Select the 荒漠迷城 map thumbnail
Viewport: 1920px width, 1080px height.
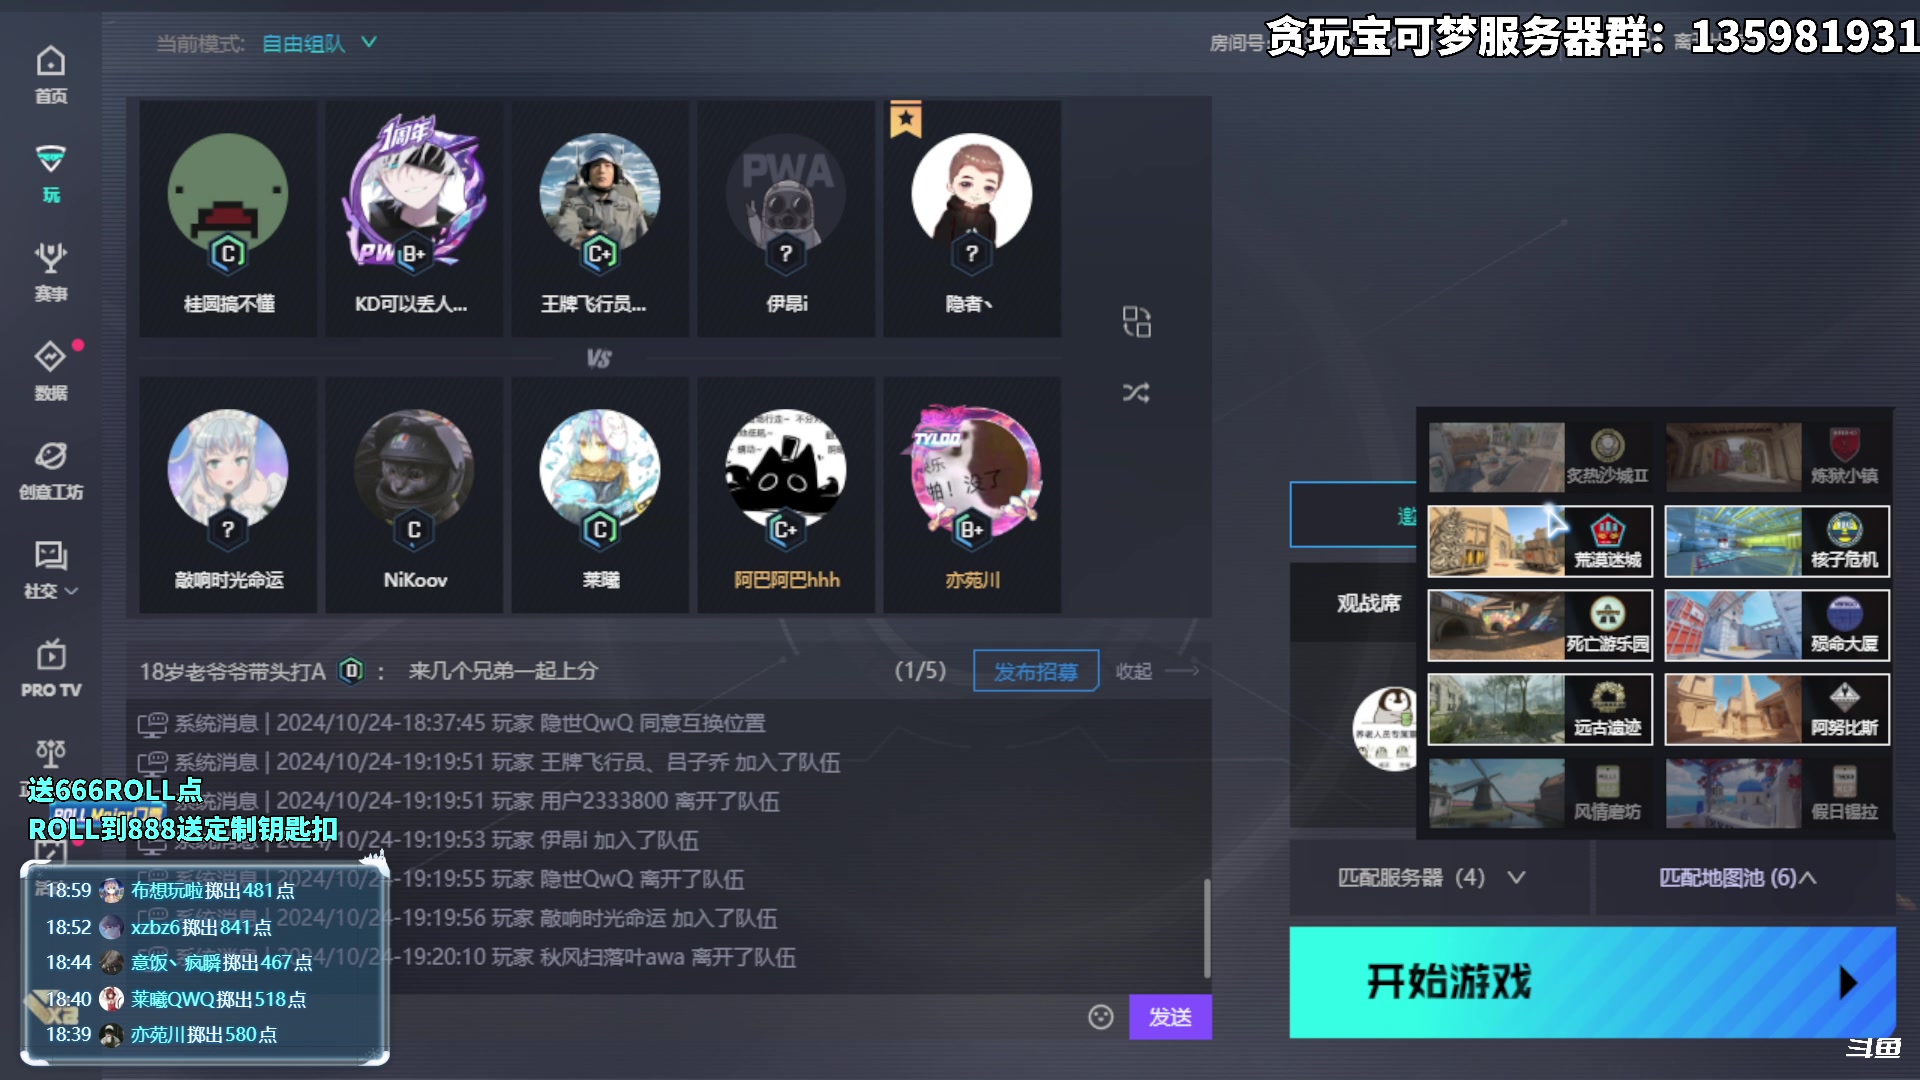click(x=1538, y=541)
